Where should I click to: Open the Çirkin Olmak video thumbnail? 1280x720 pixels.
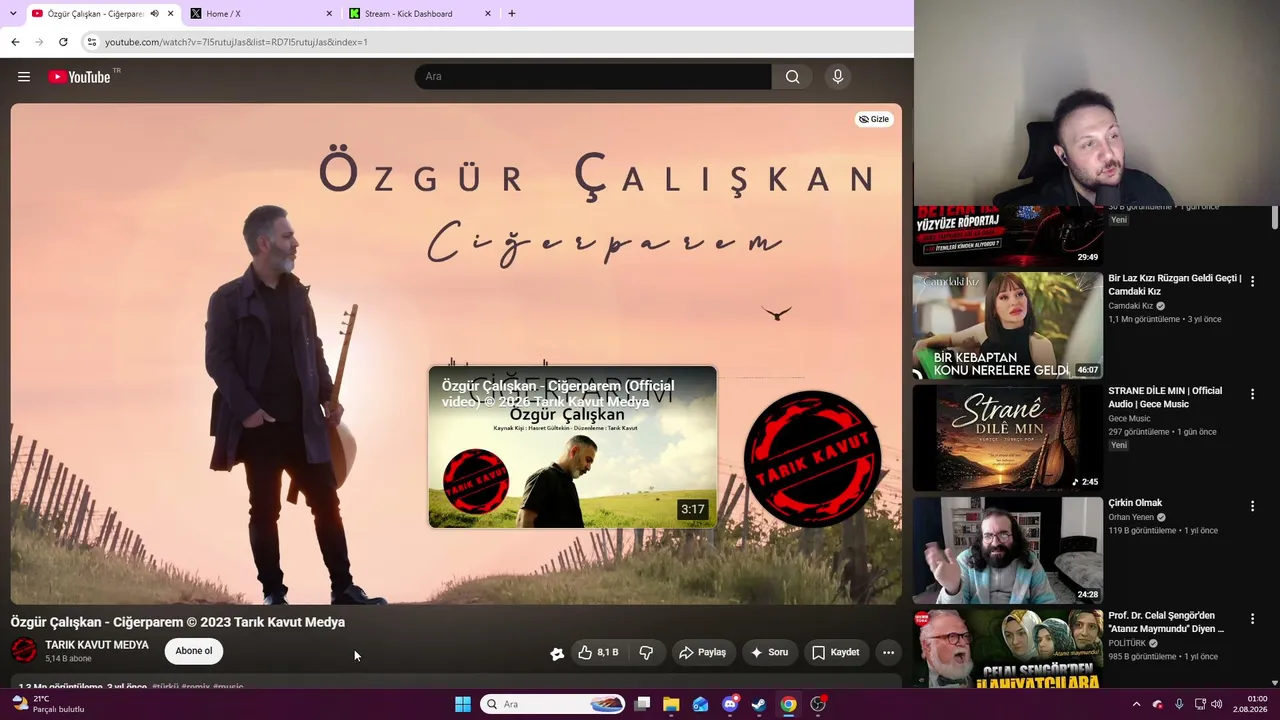coord(1007,550)
